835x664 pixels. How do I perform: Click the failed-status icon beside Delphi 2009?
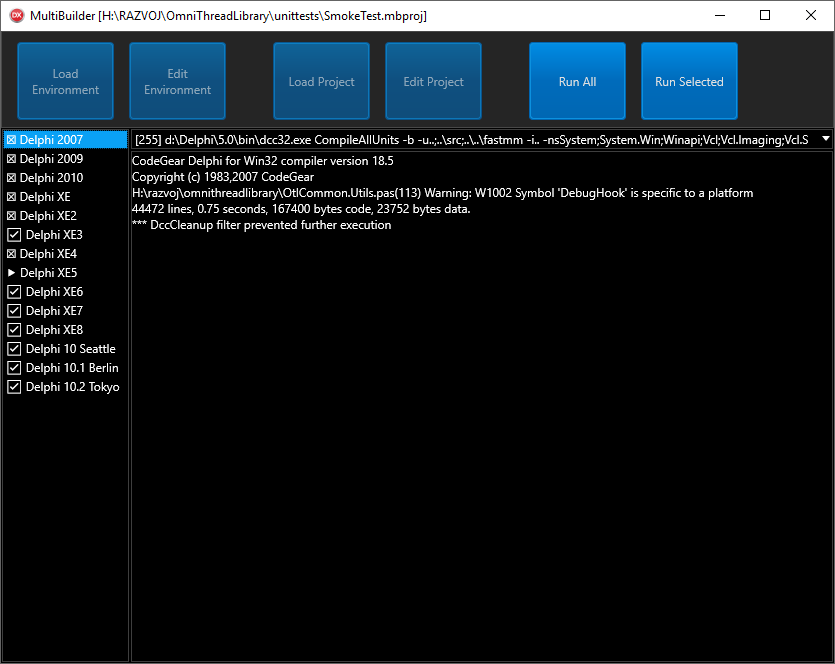click(x=11, y=159)
